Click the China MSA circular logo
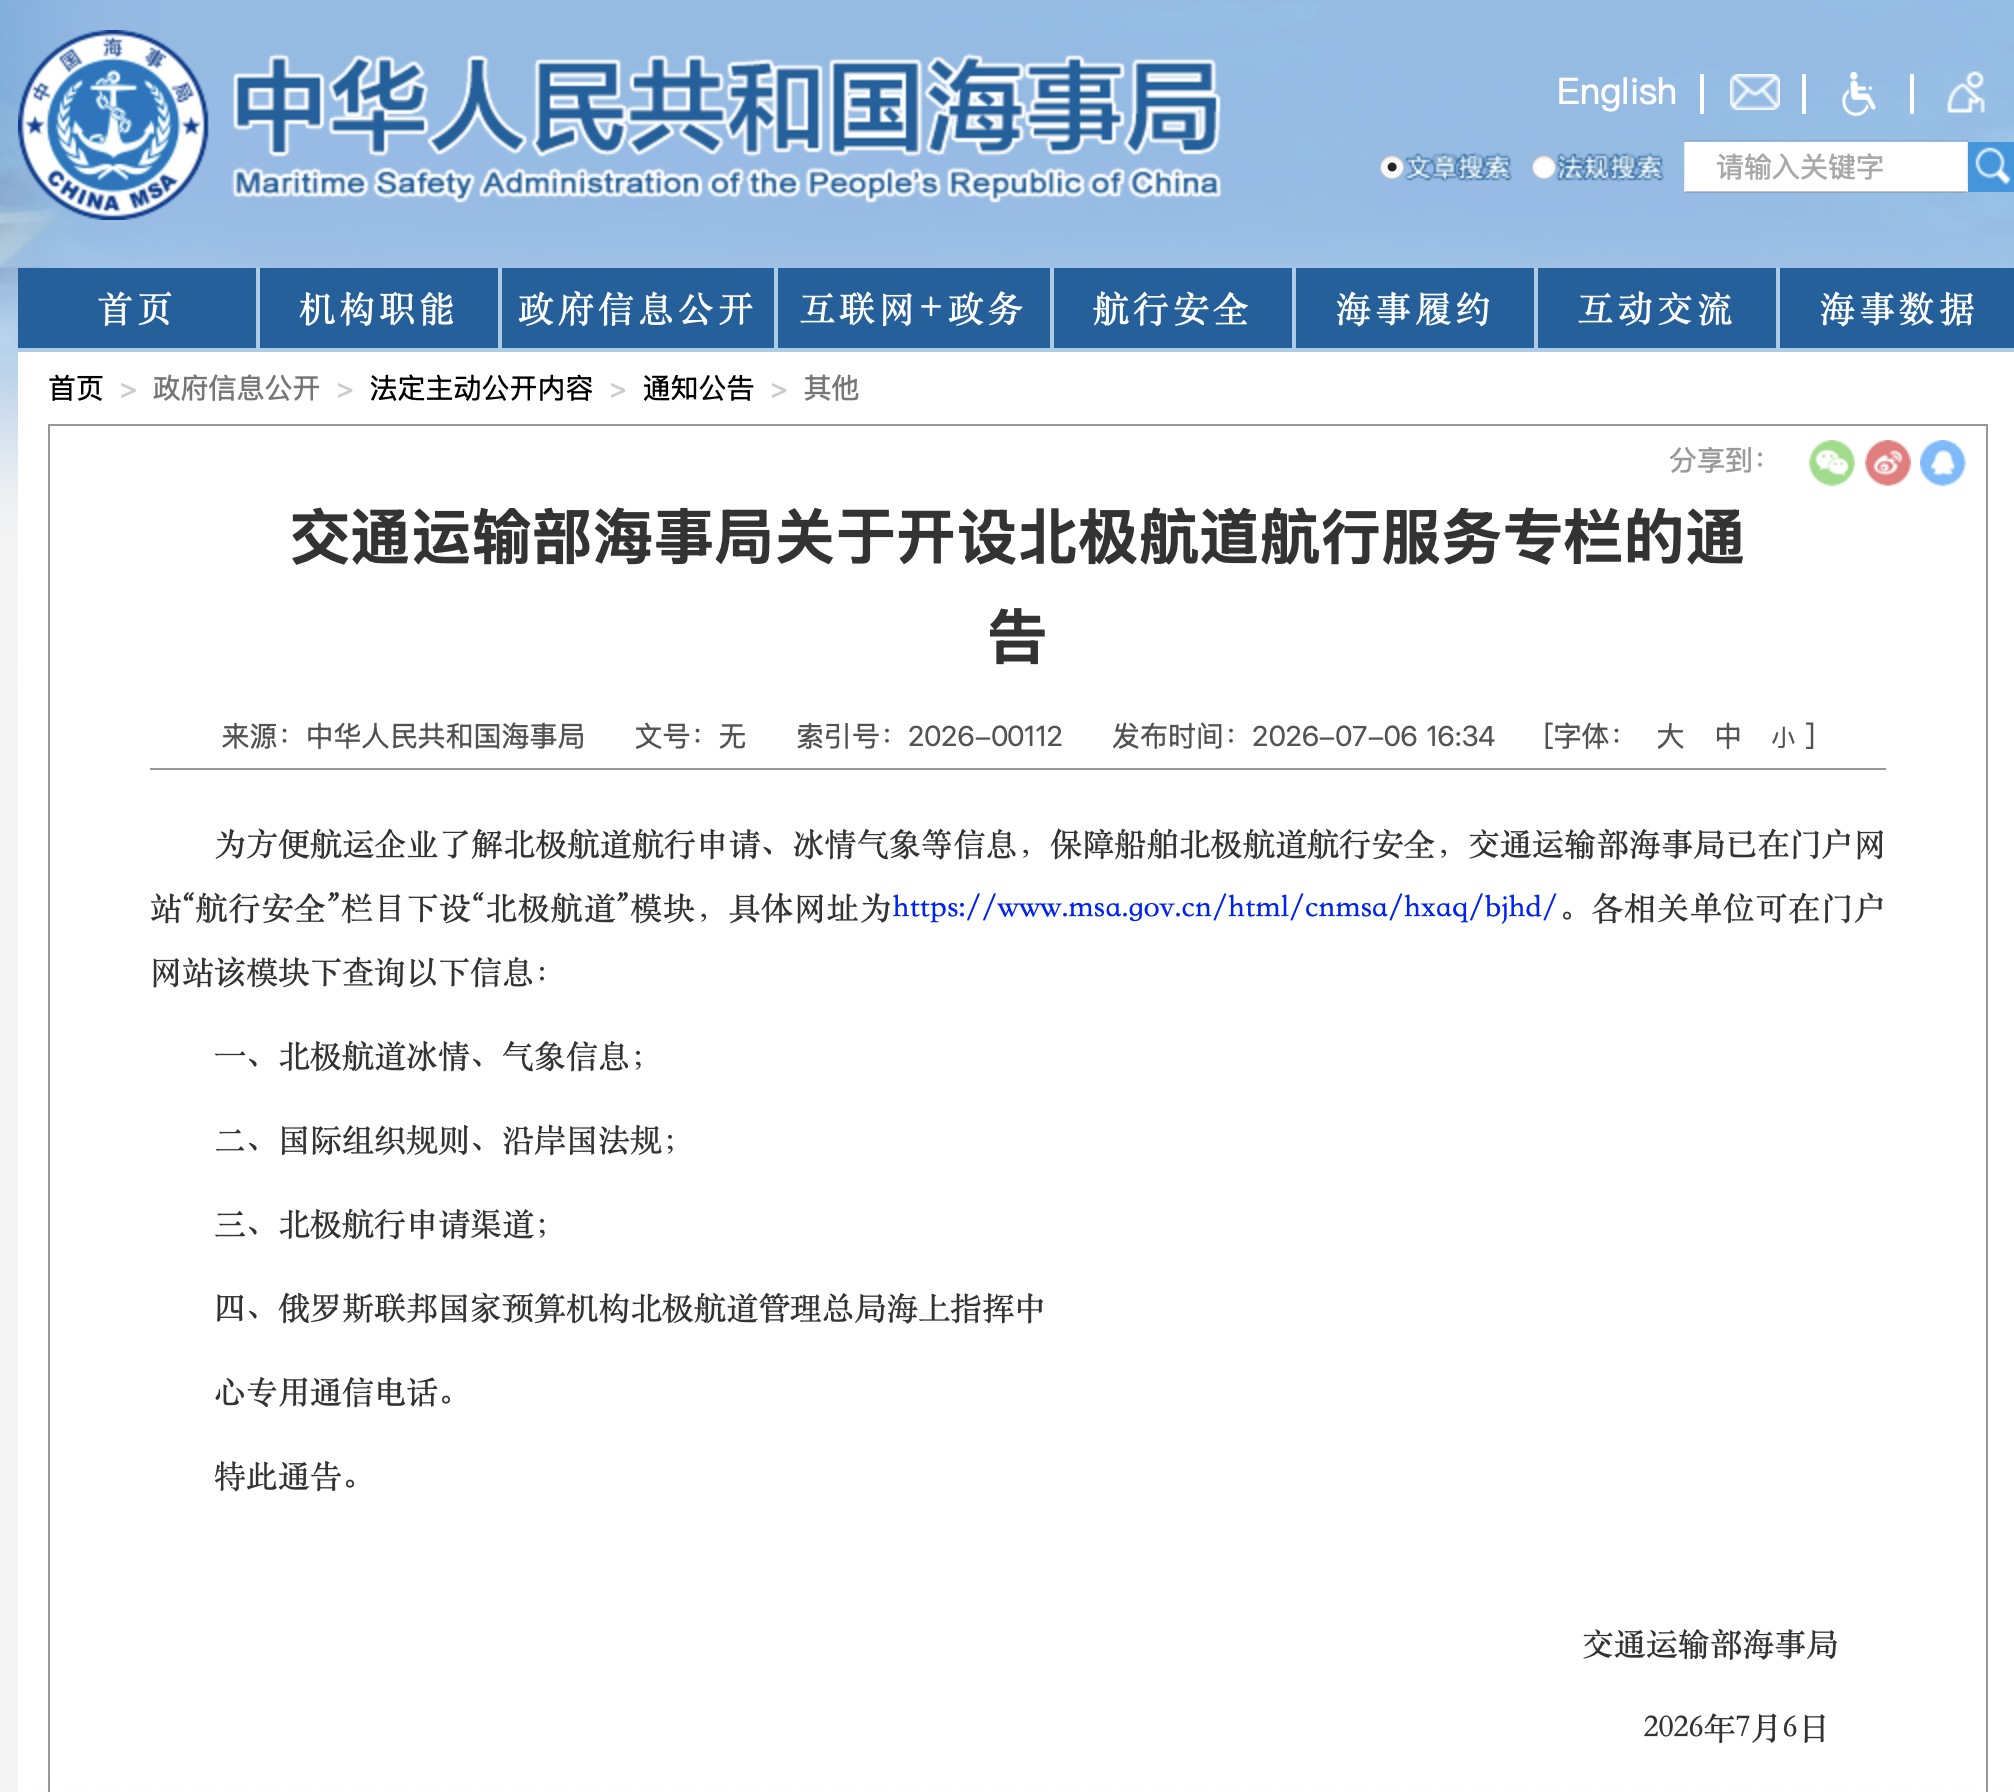Image resolution: width=2014 pixels, height=1792 pixels. point(113,125)
